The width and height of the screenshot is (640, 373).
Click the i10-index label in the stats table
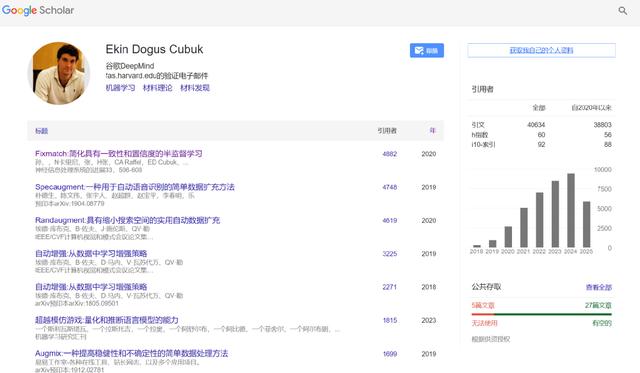point(483,144)
